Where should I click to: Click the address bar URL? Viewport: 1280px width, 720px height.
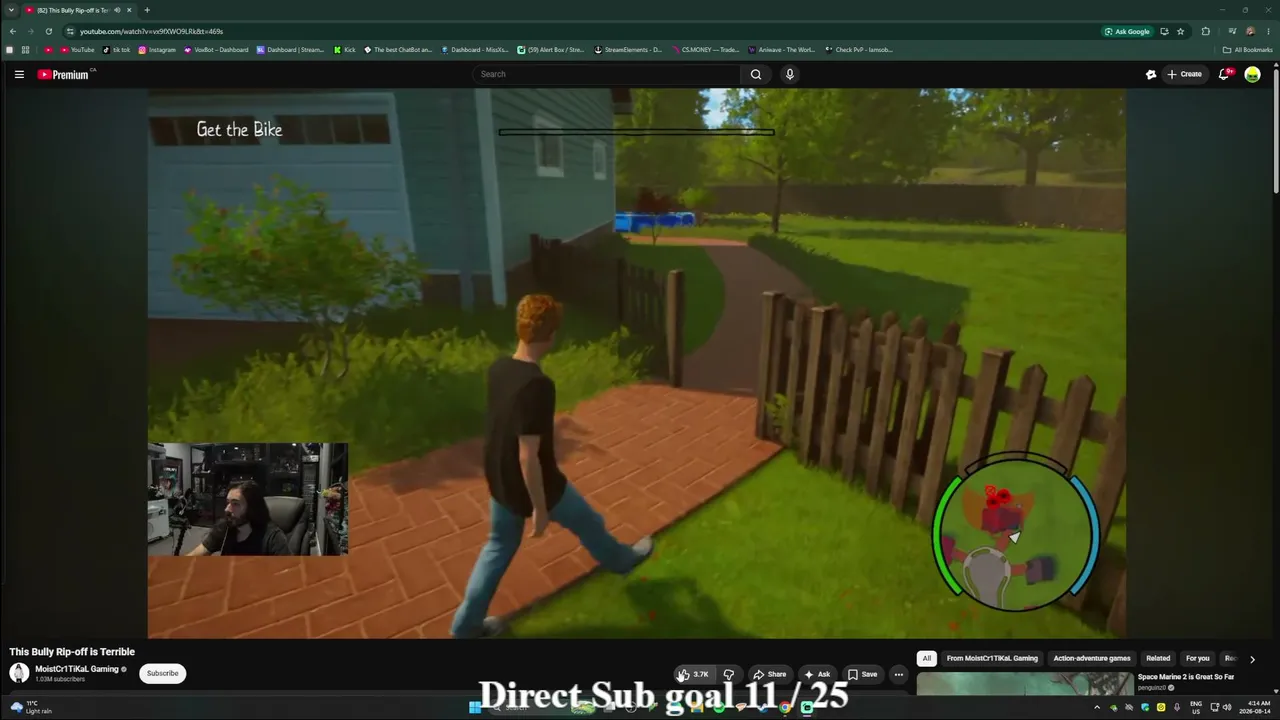coord(152,31)
